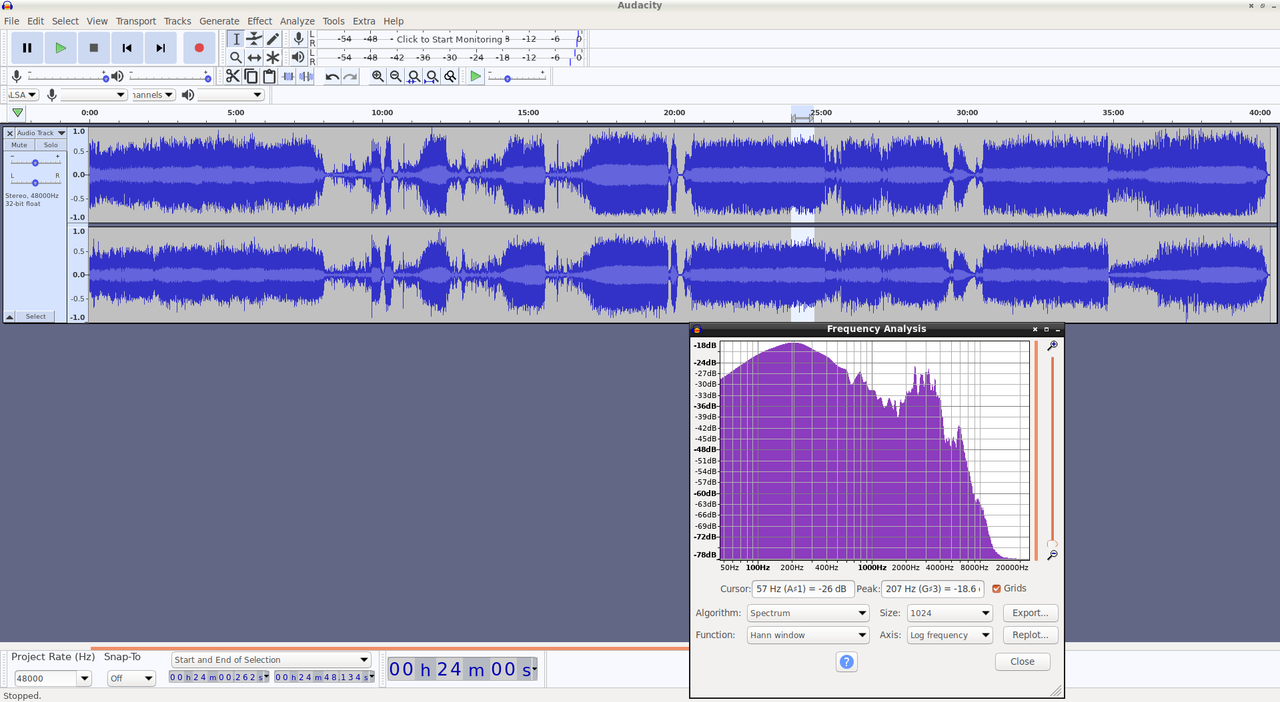The width and height of the screenshot is (1280, 702).
Task: Toggle the Grids checkbox
Action: pos(996,589)
